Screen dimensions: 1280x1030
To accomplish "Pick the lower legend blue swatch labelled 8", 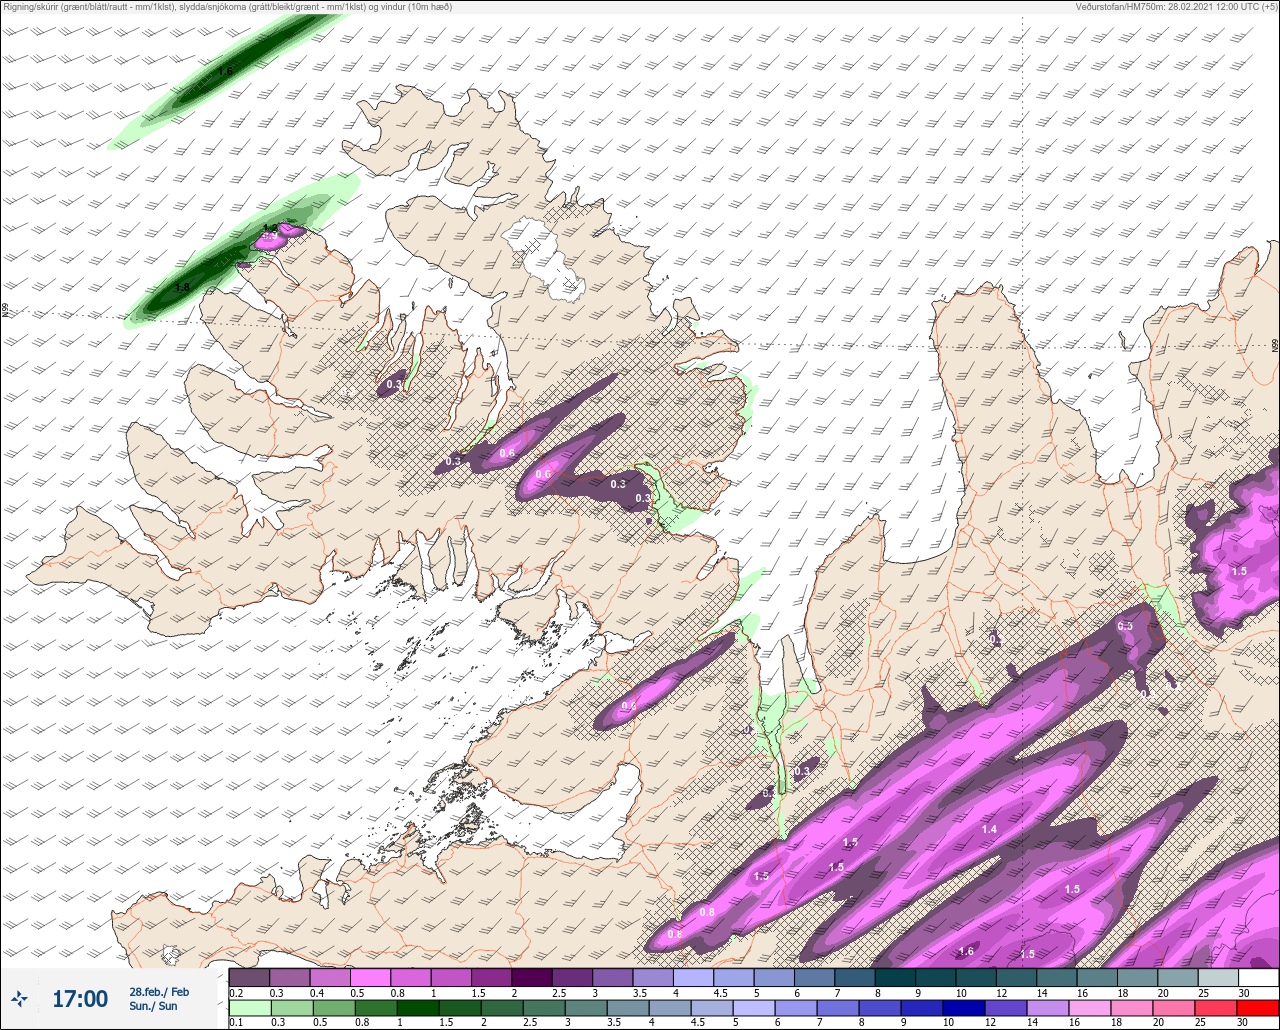I will (879, 1007).
